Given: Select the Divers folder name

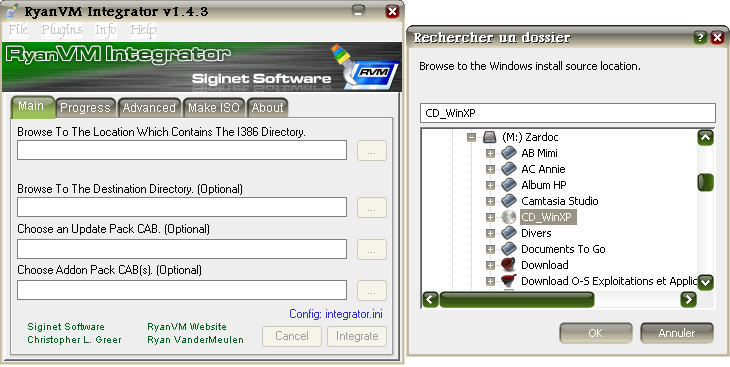Looking at the screenshot, I should 536,233.
